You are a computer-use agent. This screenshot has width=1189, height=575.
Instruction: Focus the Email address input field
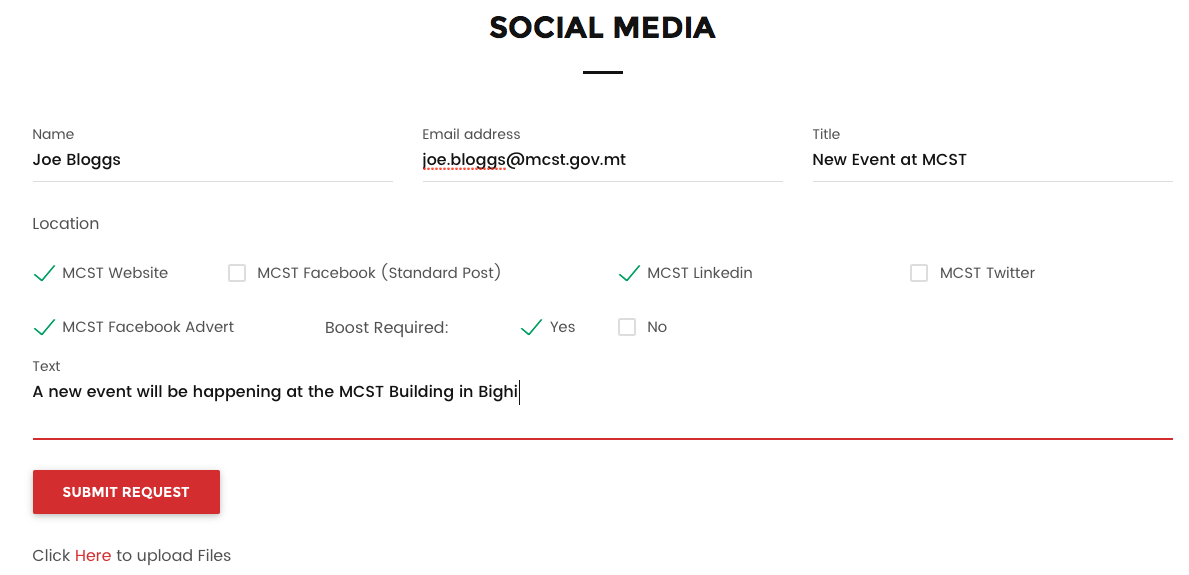(x=602, y=160)
